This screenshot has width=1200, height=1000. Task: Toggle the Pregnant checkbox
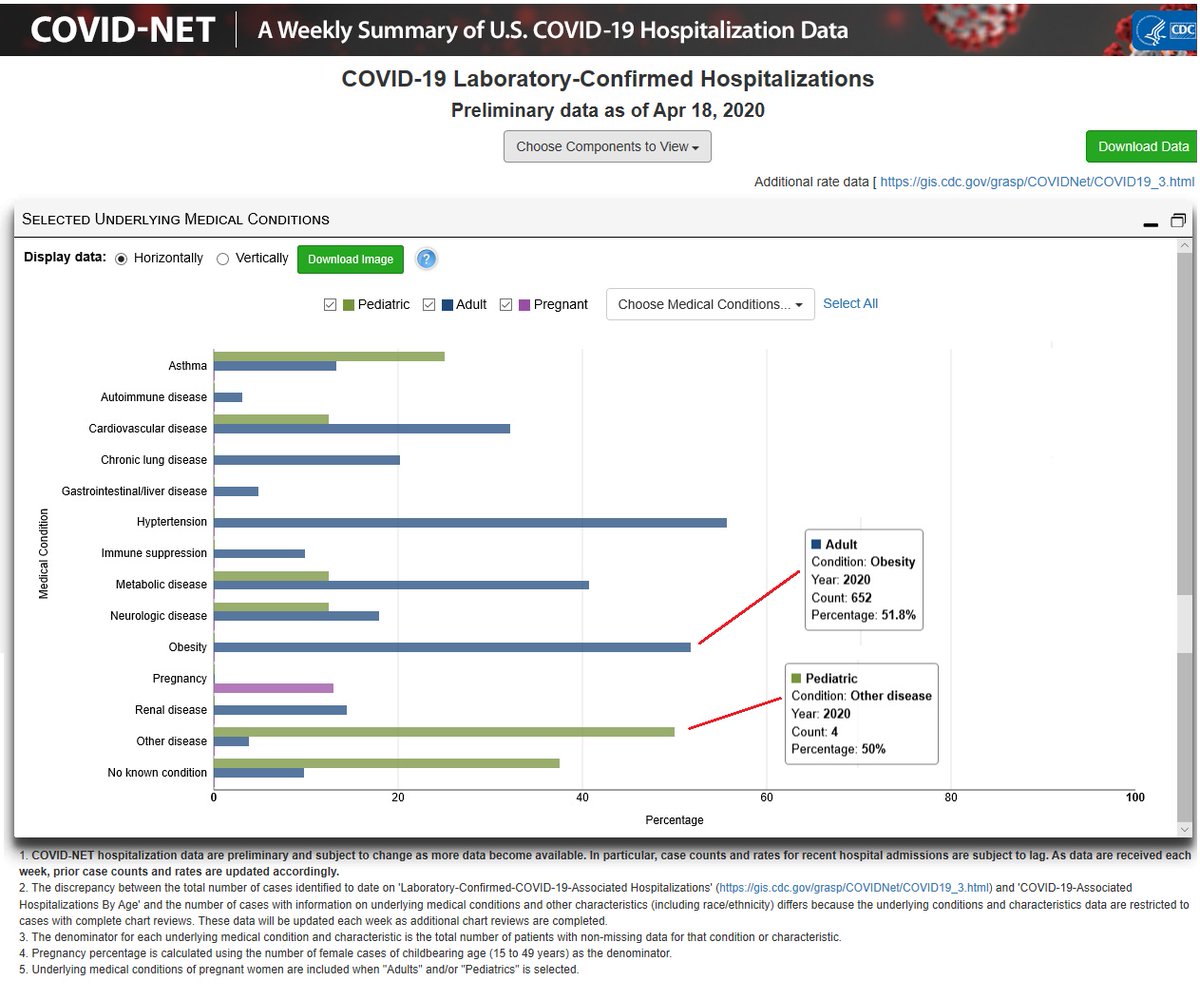(506, 305)
